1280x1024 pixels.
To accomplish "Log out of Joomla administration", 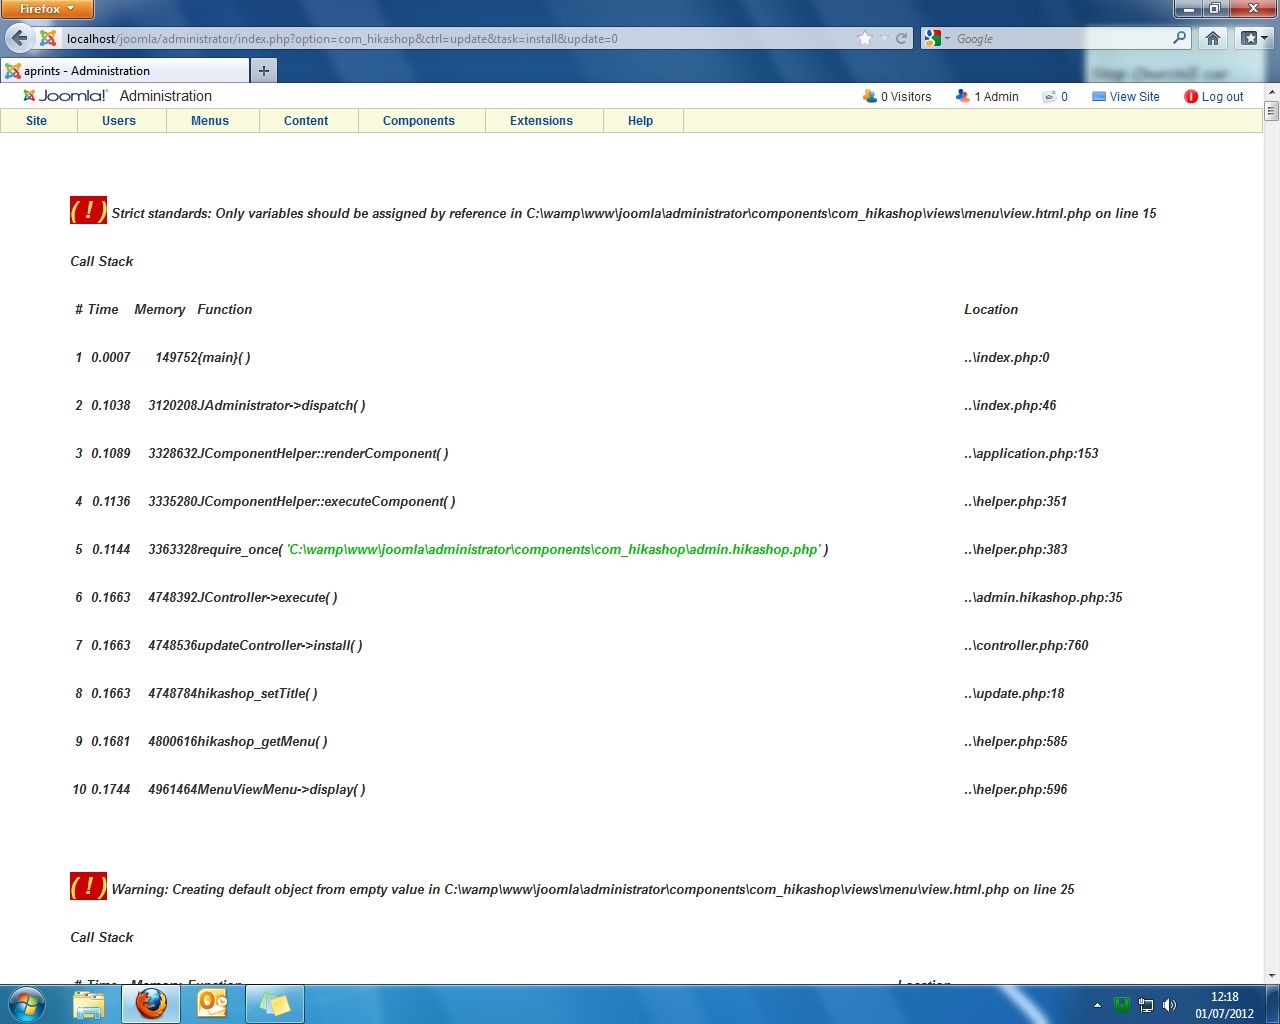I will pos(1214,97).
